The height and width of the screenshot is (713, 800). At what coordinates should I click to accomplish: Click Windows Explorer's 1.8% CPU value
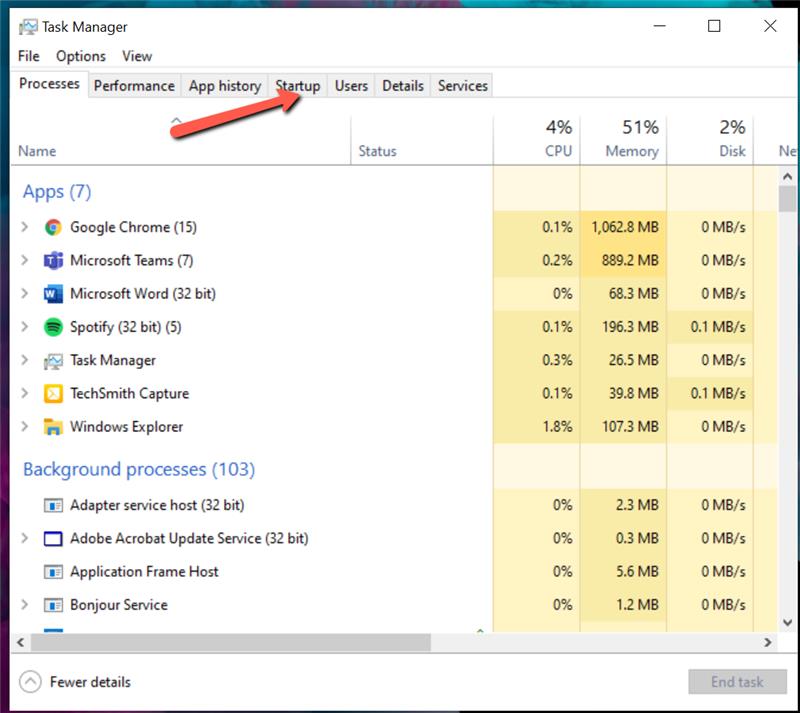pyautogui.click(x=557, y=426)
